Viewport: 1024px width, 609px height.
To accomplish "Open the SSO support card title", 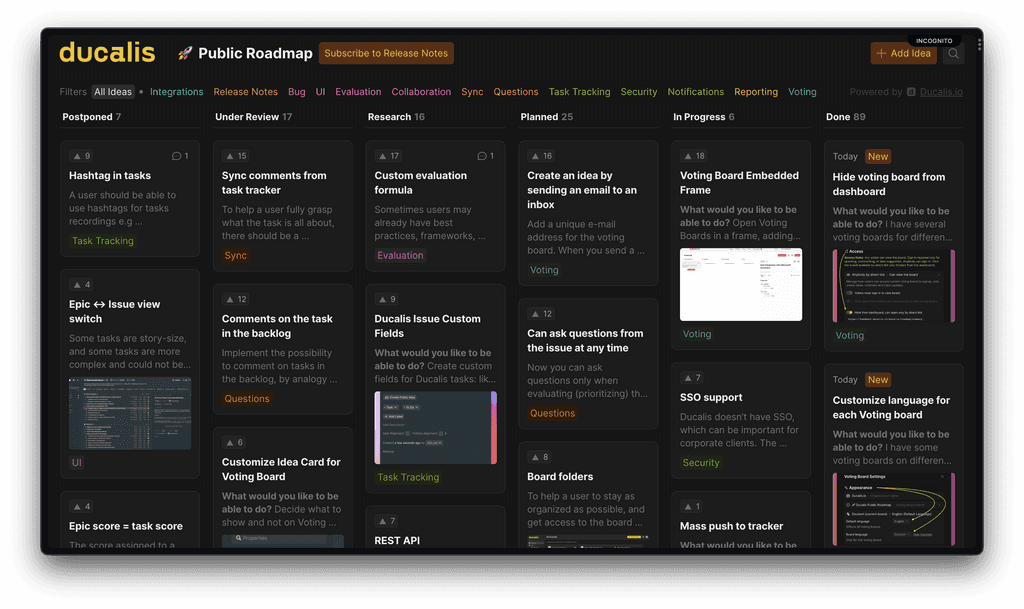I will point(711,397).
